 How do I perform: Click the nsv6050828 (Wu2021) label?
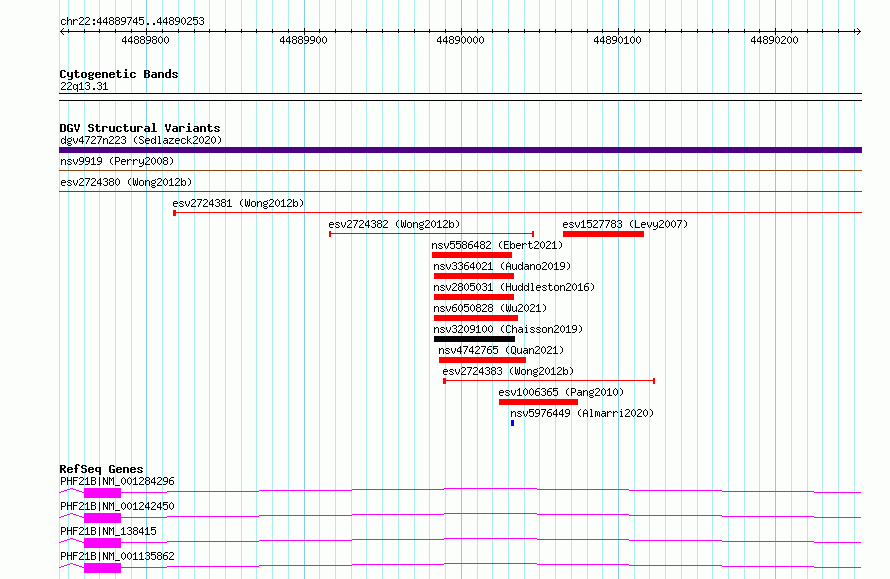(490, 308)
